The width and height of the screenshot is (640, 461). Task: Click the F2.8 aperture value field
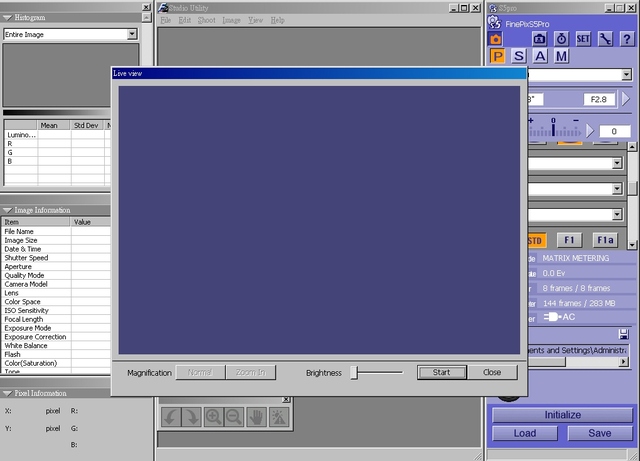[599, 99]
